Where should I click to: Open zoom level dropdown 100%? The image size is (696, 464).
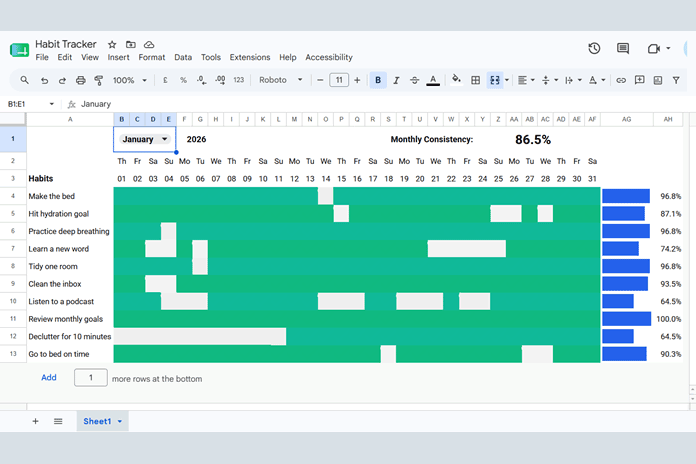pyautogui.click(x=130, y=80)
